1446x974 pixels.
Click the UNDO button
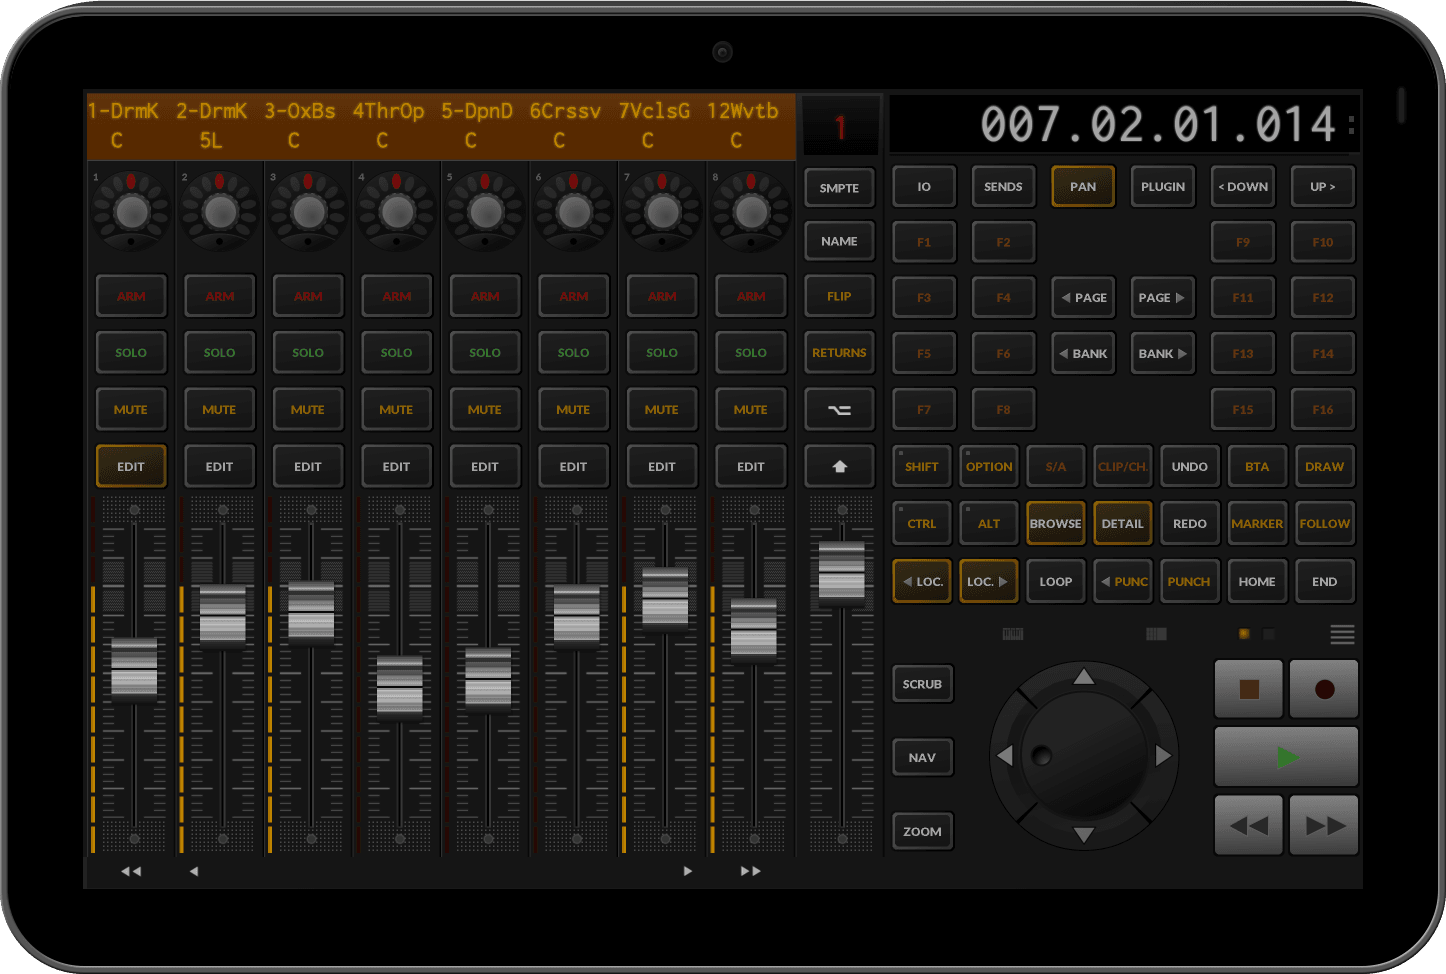pos(1189,467)
